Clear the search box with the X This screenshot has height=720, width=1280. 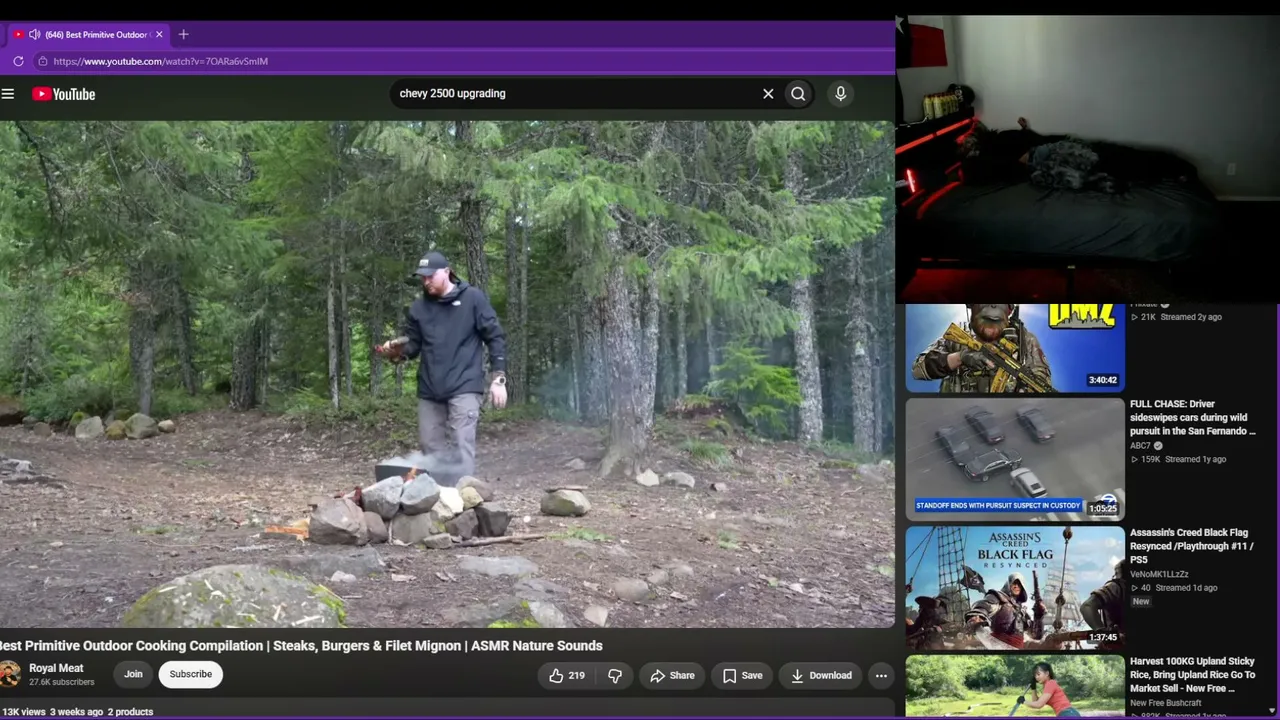(768, 94)
